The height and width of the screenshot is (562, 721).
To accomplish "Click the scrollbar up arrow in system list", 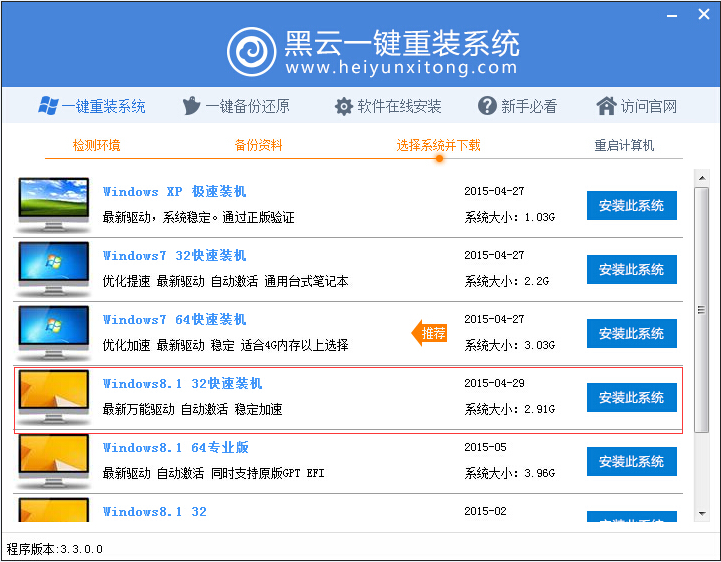I will point(701,178).
